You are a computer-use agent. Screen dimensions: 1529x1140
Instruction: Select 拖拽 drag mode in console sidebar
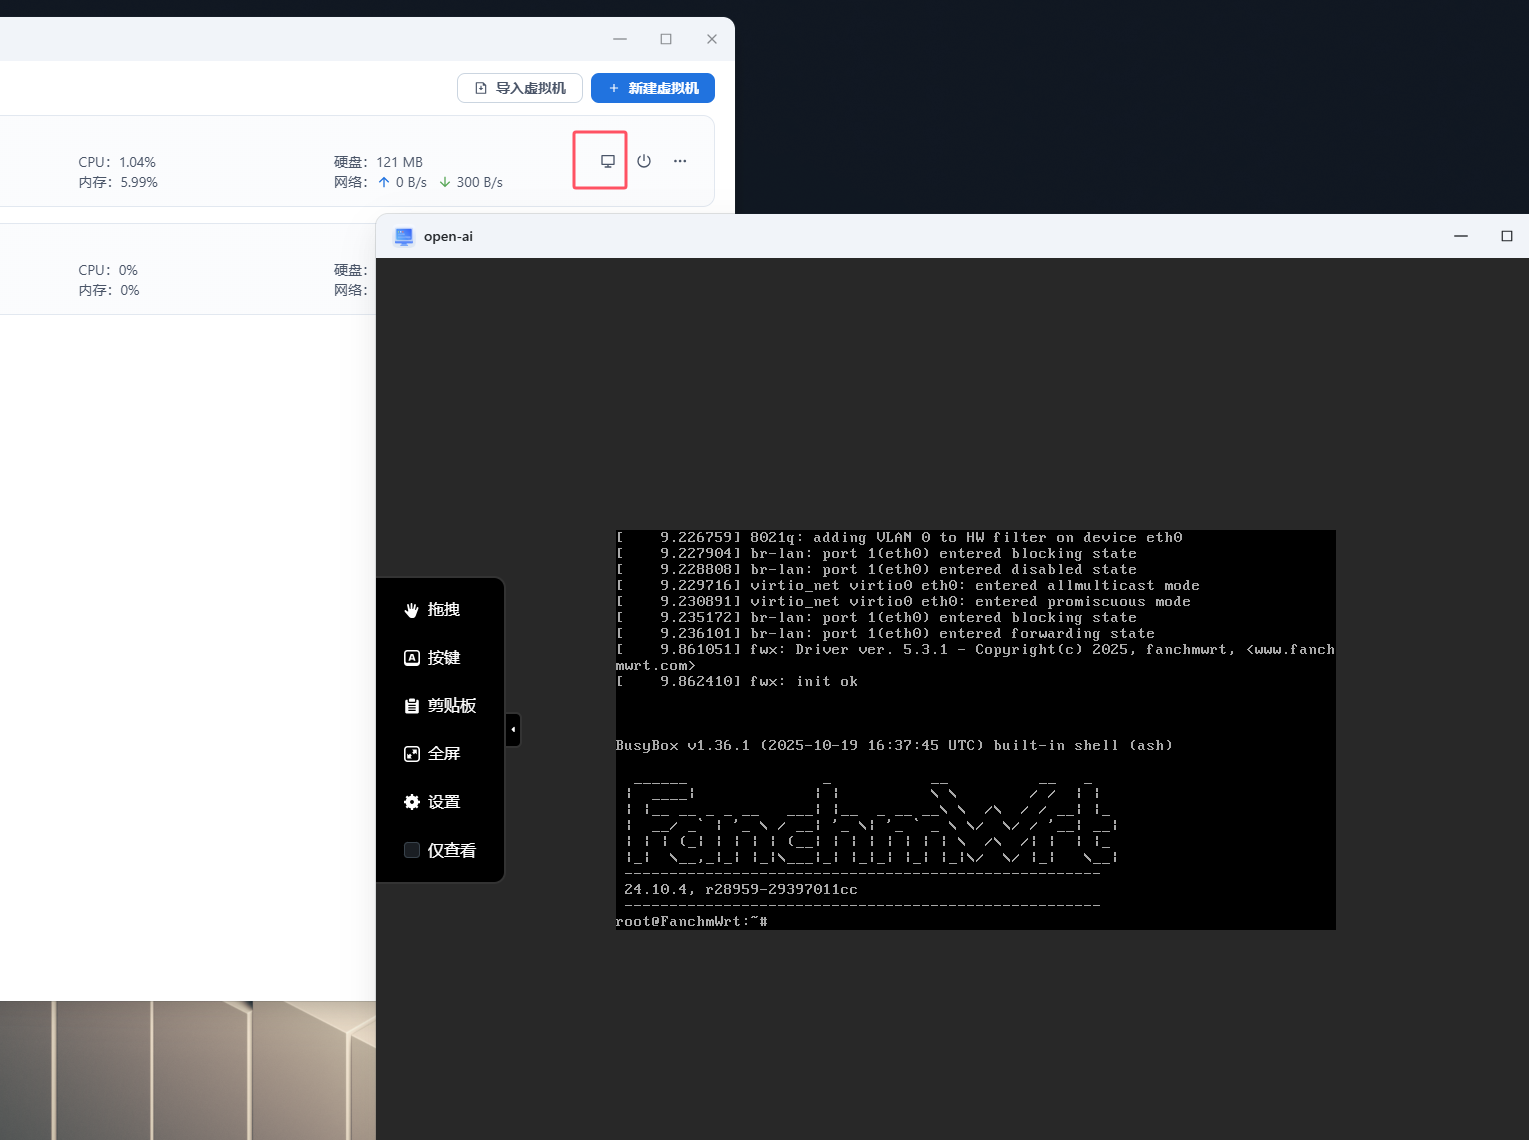point(432,610)
